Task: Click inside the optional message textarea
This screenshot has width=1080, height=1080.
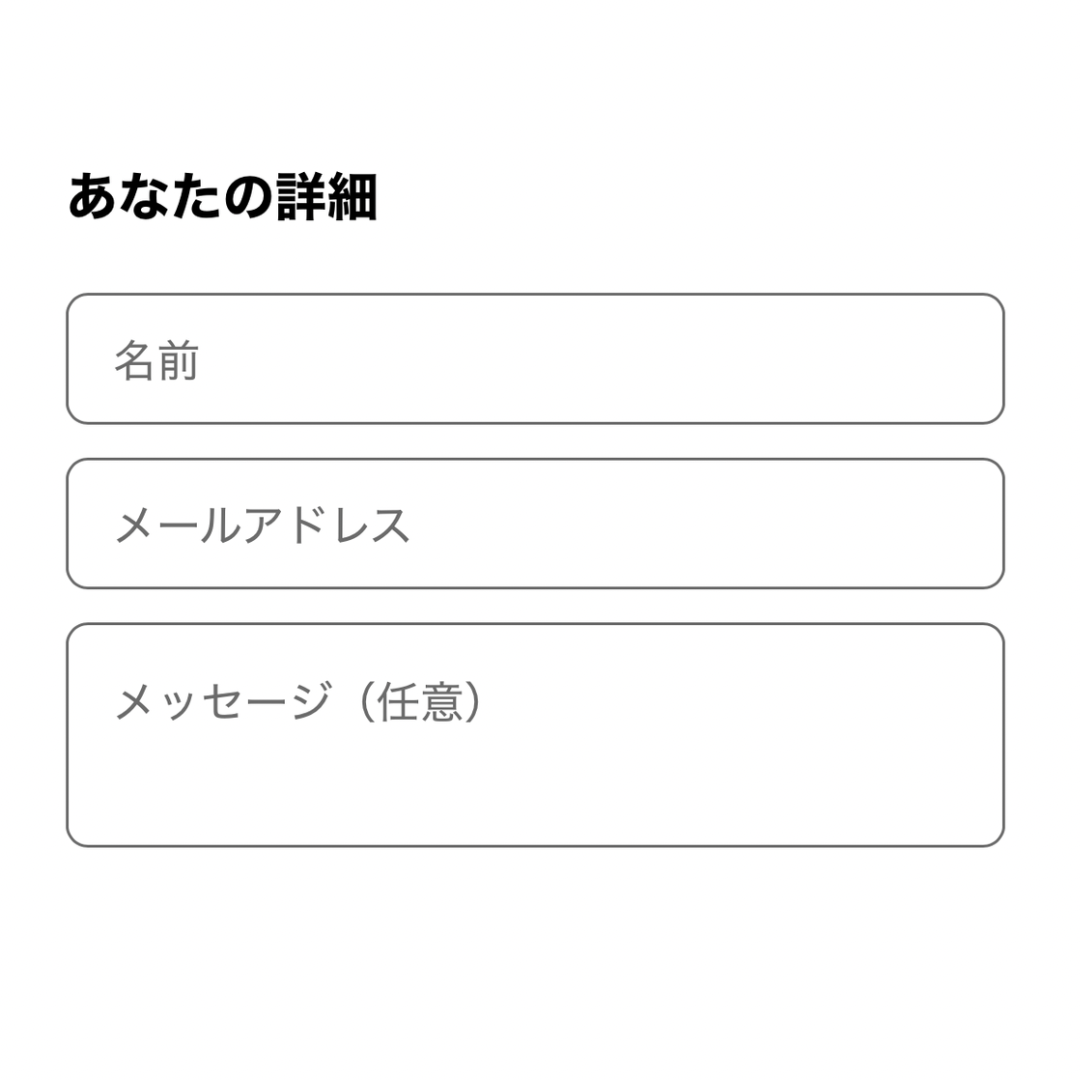Action: pyautogui.click(x=535, y=733)
